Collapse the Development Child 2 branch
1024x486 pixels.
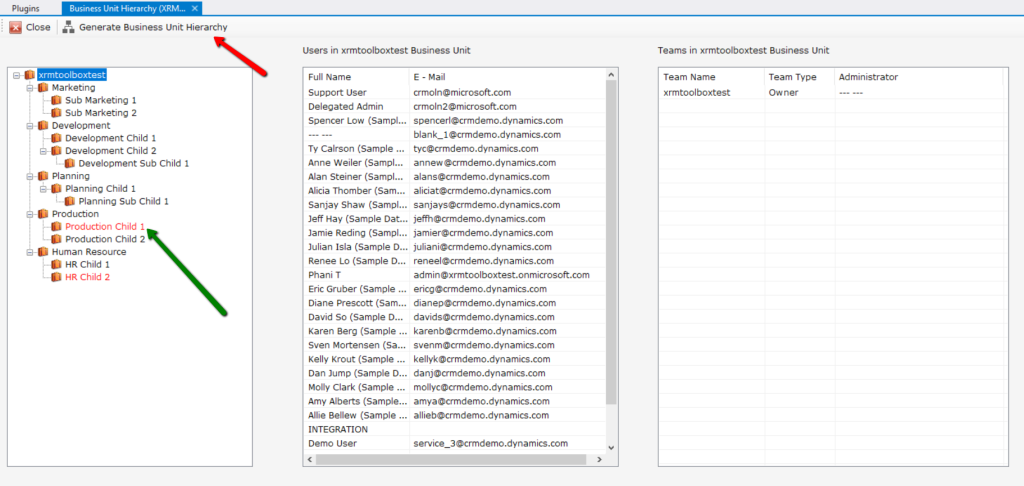click(x=44, y=151)
